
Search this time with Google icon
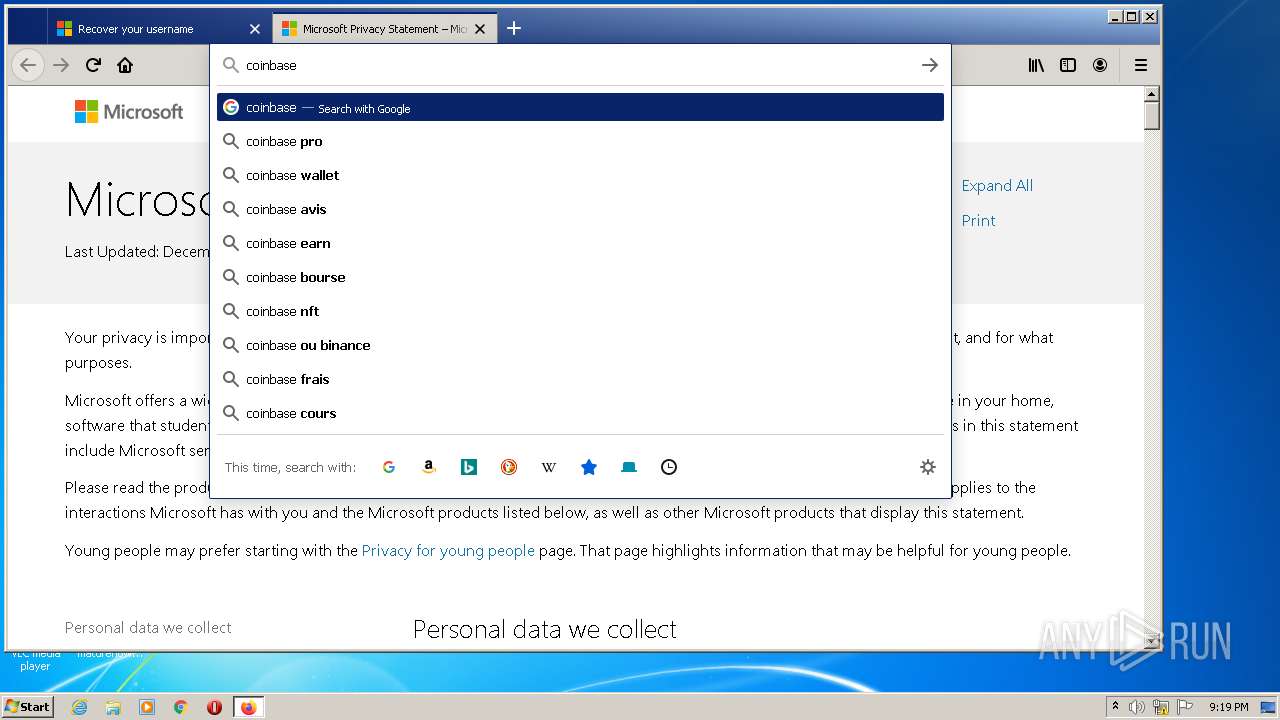point(389,467)
